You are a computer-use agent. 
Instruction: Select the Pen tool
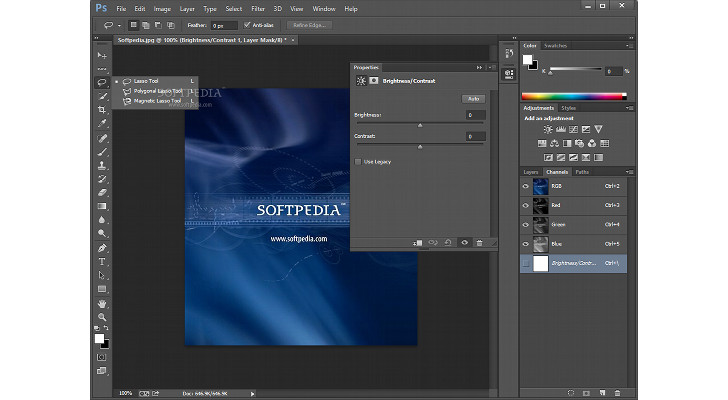[x=102, y=248]
